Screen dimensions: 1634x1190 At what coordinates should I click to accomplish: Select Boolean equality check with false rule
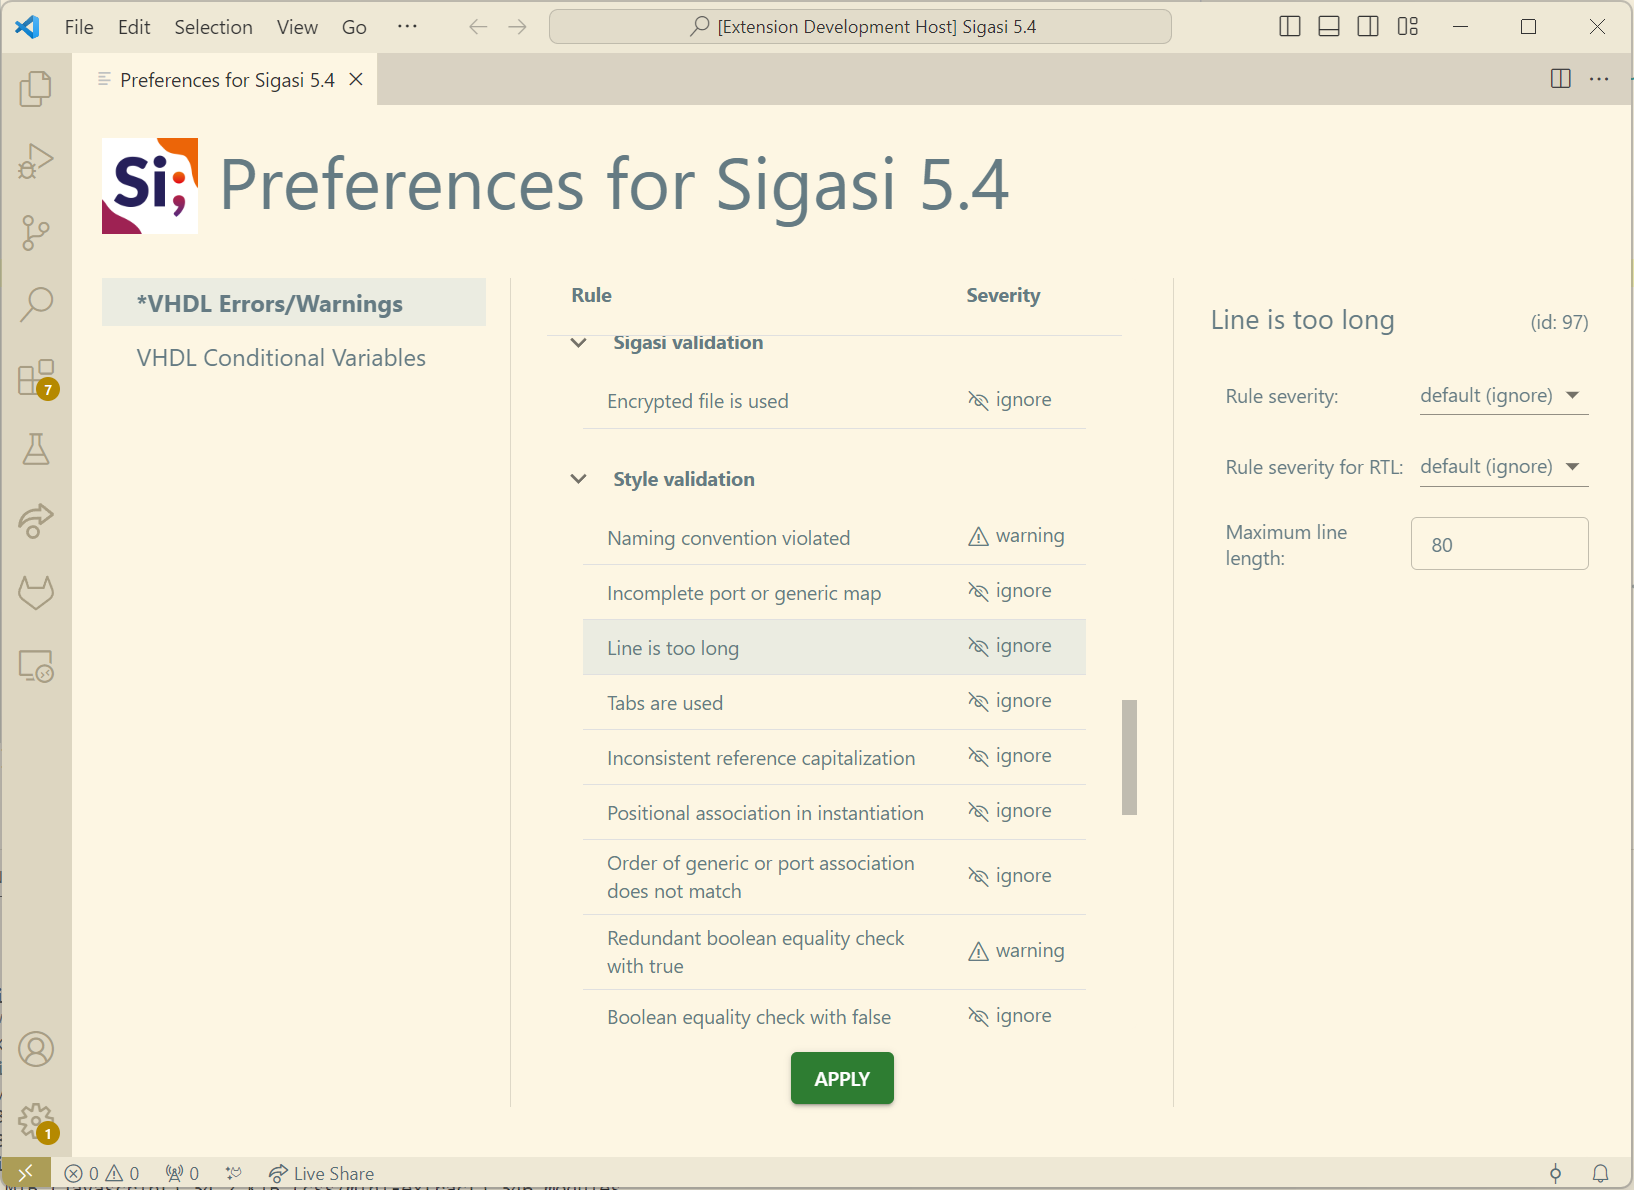(834, 1017)
